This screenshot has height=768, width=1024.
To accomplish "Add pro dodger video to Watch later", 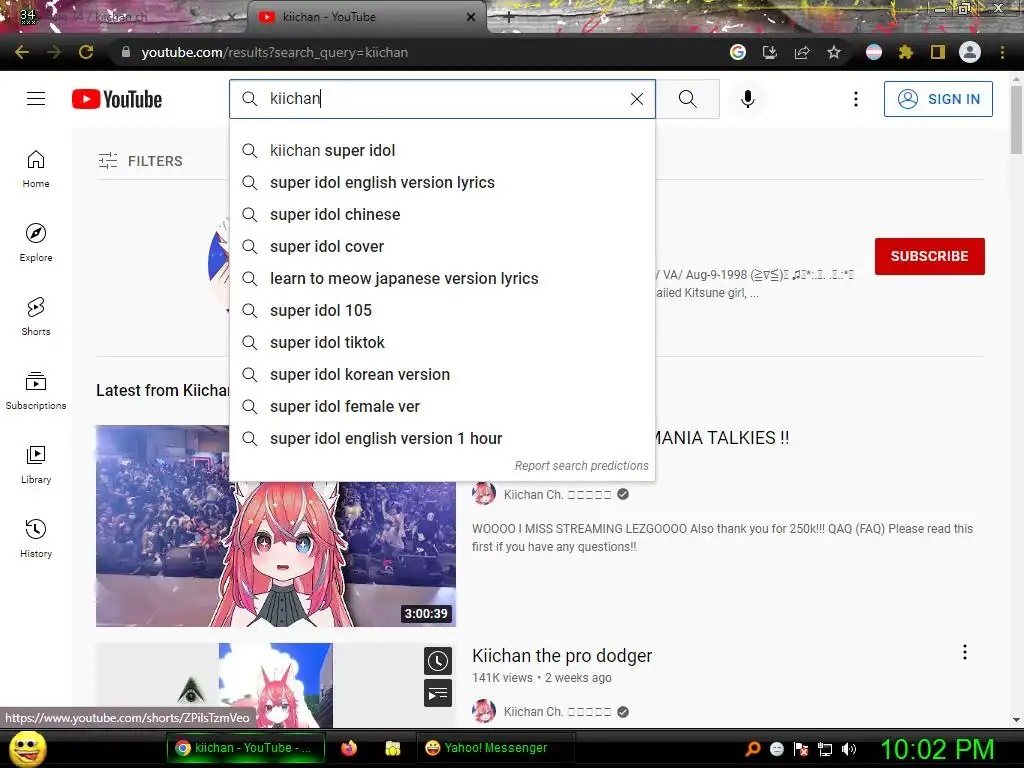I will pos(438,661).
